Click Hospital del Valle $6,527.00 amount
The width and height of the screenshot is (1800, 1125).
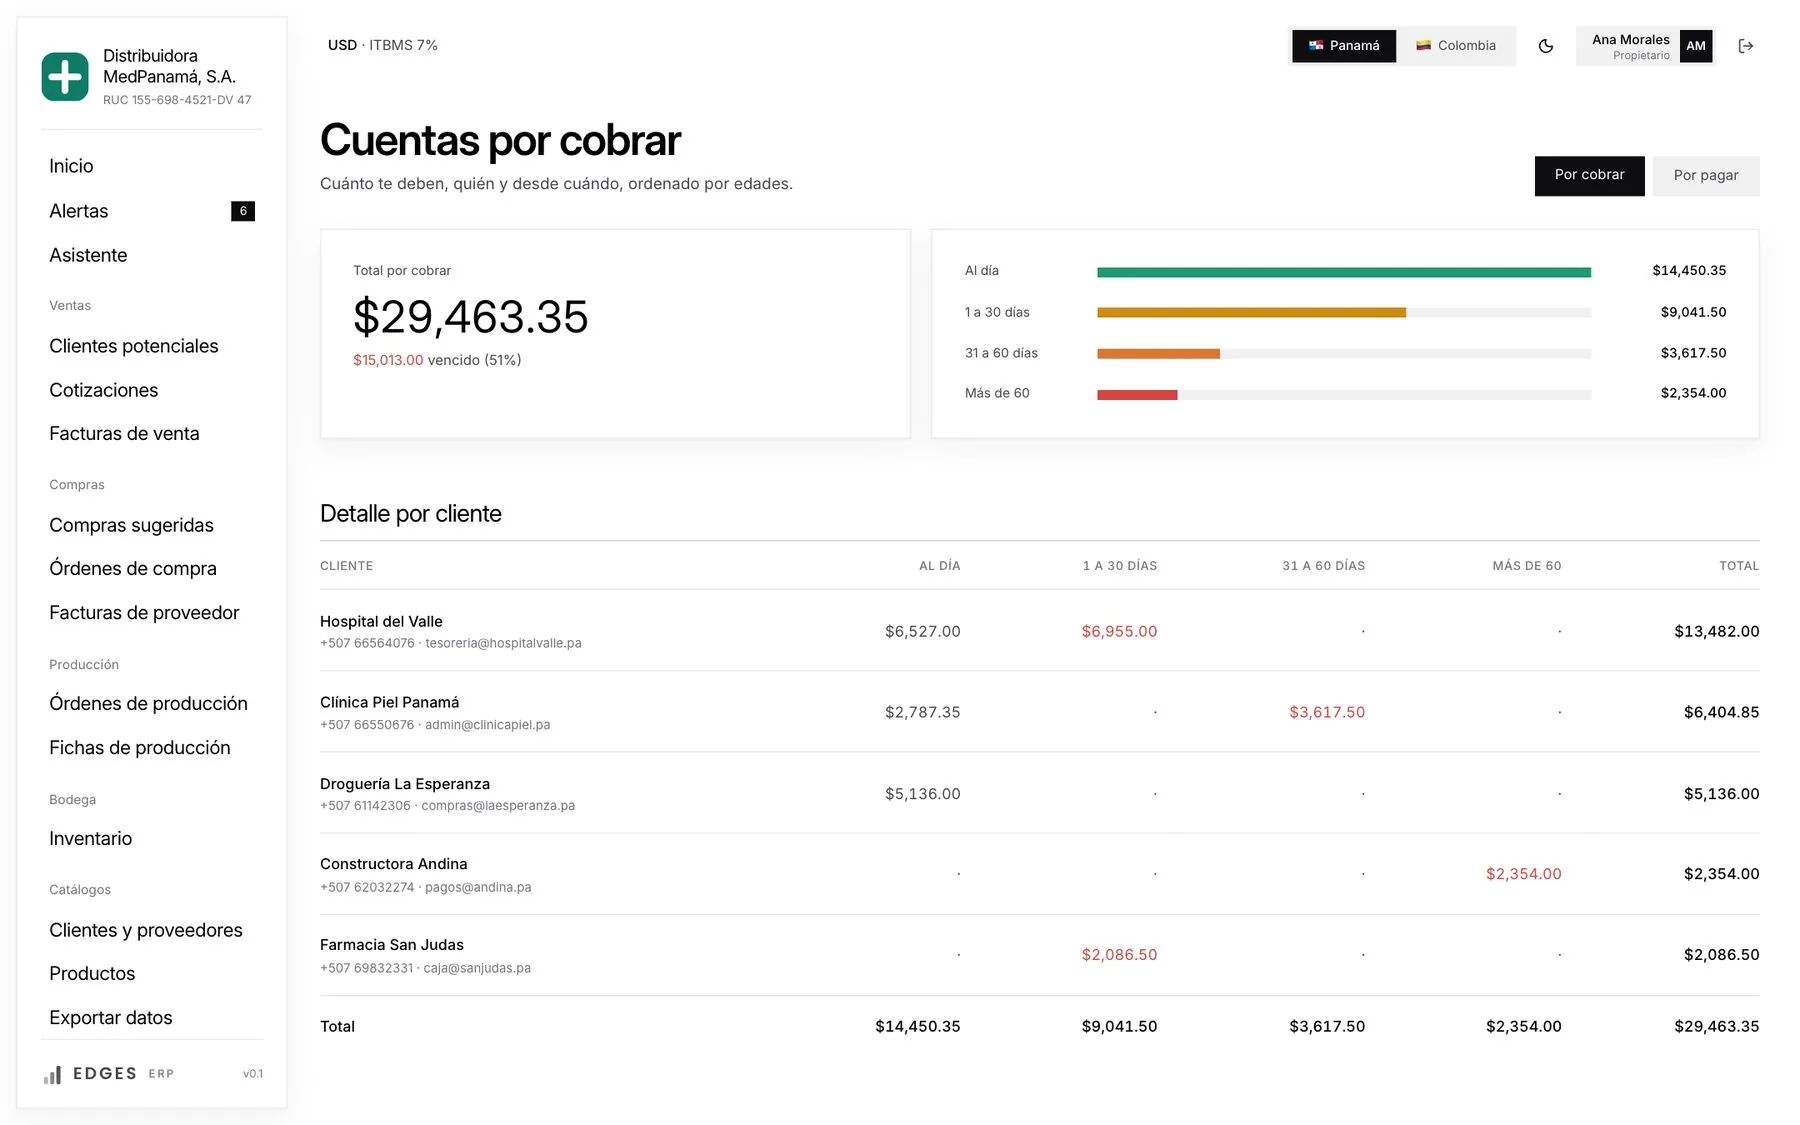[922, 631]
